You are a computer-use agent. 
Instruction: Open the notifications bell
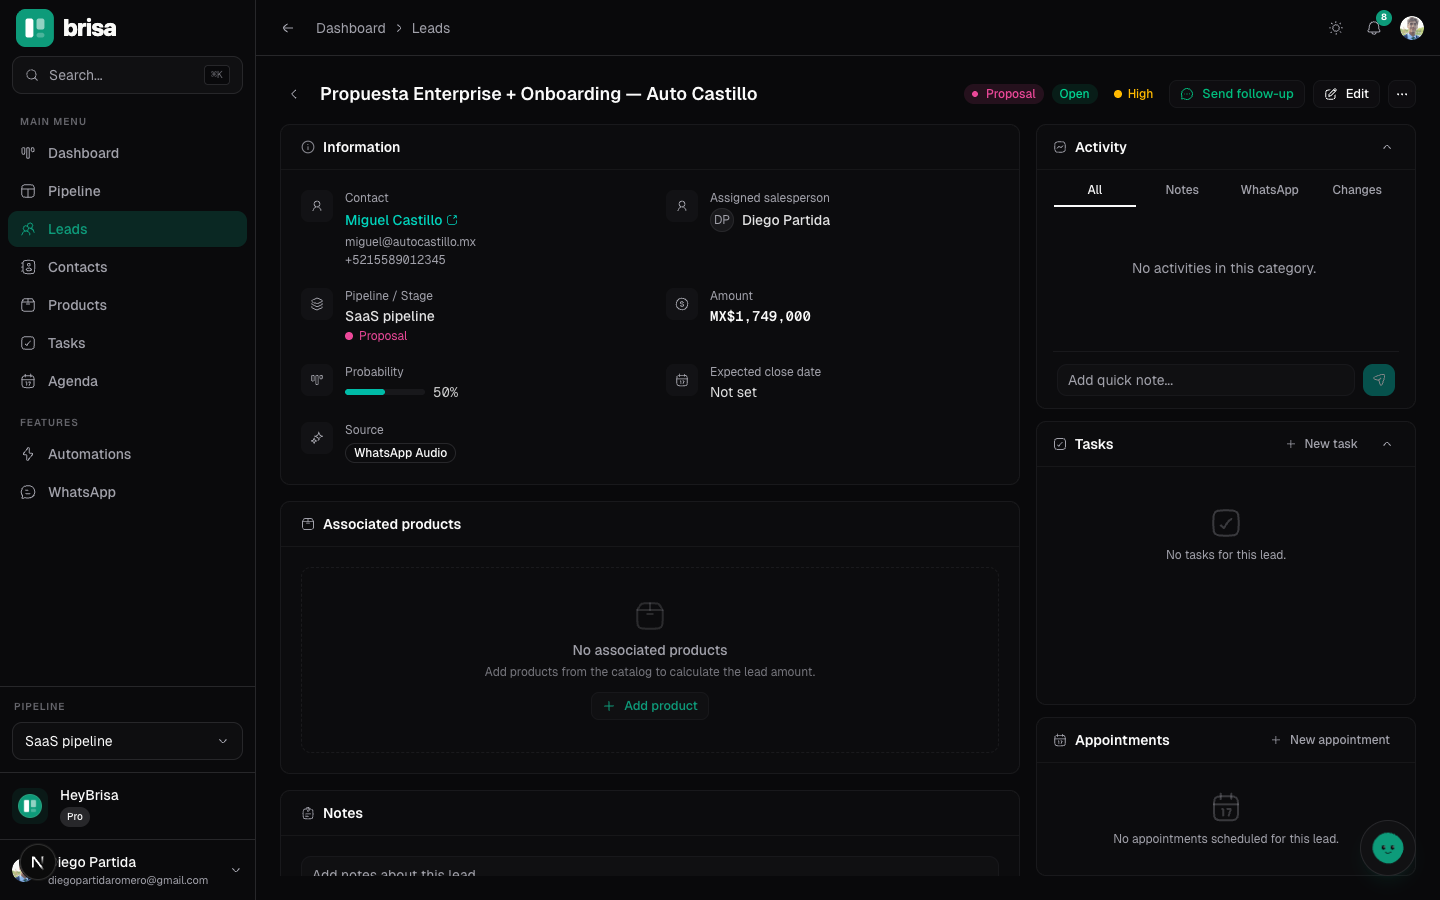tap(1374, 28)
